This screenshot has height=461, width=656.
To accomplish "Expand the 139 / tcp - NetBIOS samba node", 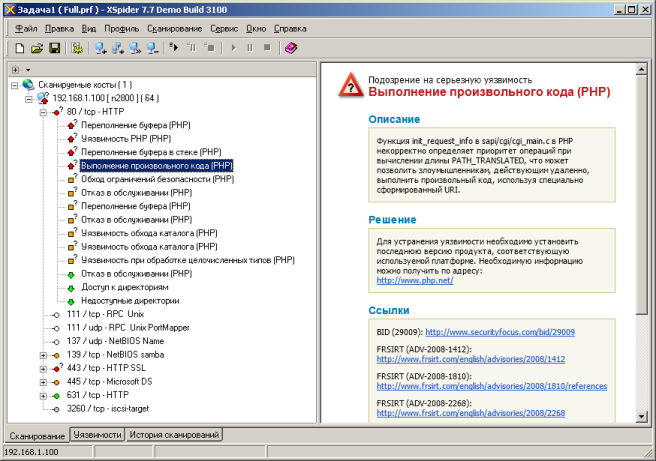I will pos(43,356).
